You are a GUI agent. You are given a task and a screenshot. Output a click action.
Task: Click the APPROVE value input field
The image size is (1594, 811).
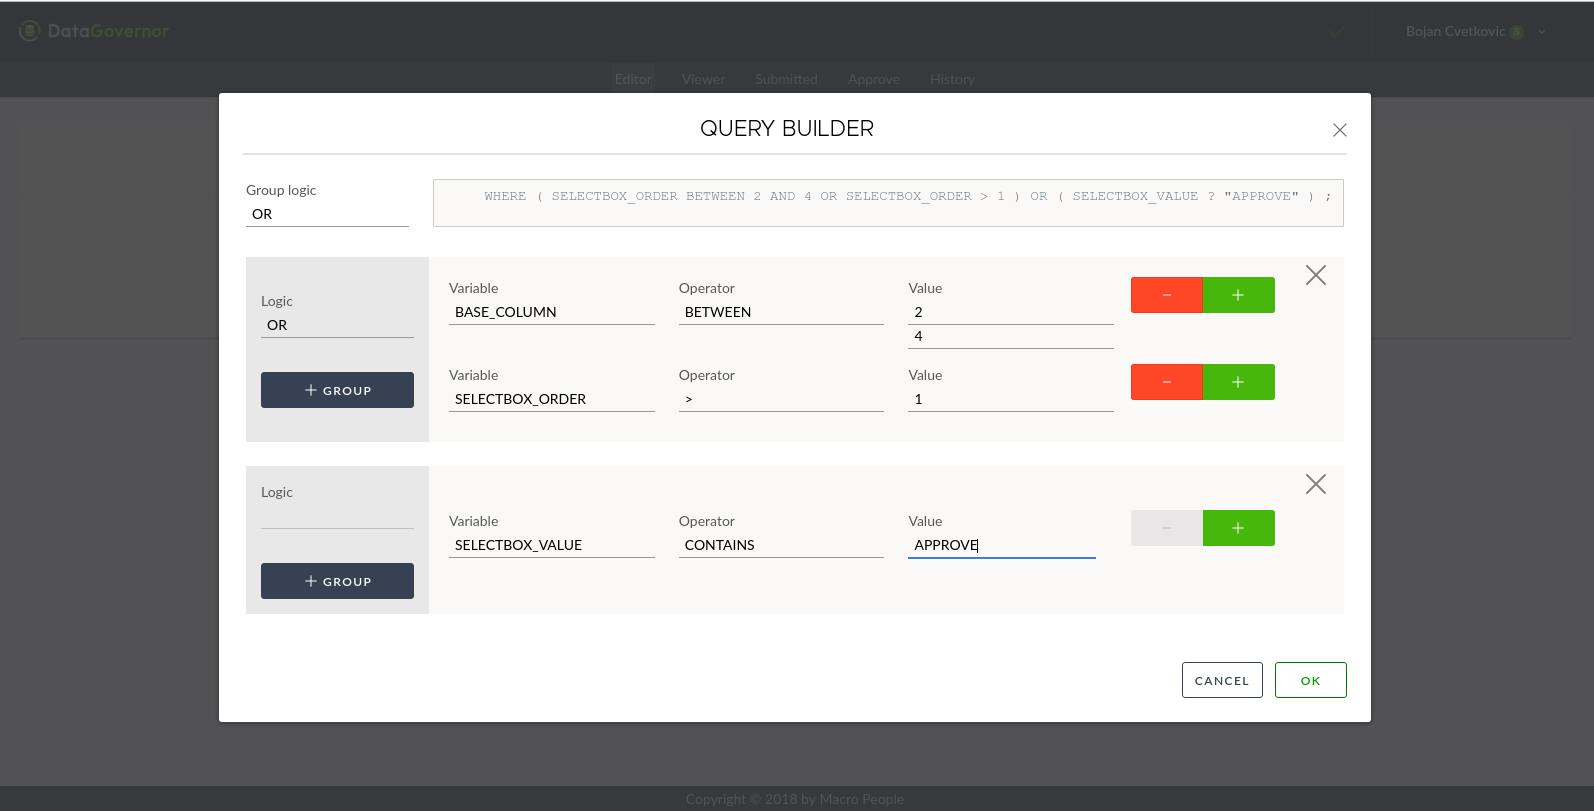pos(1001,545)
